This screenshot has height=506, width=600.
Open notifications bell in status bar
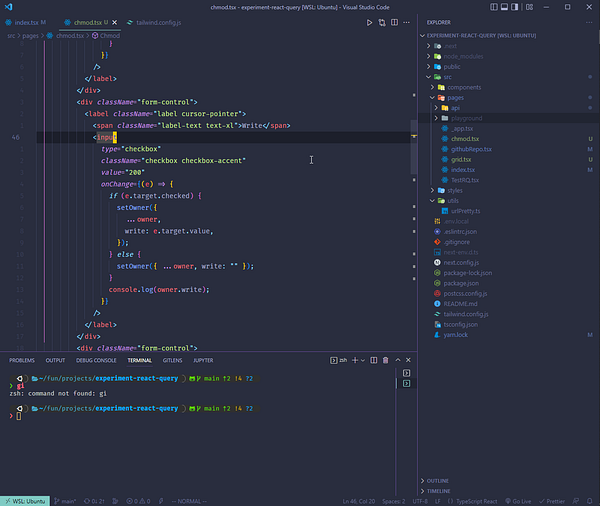(590, 501)
